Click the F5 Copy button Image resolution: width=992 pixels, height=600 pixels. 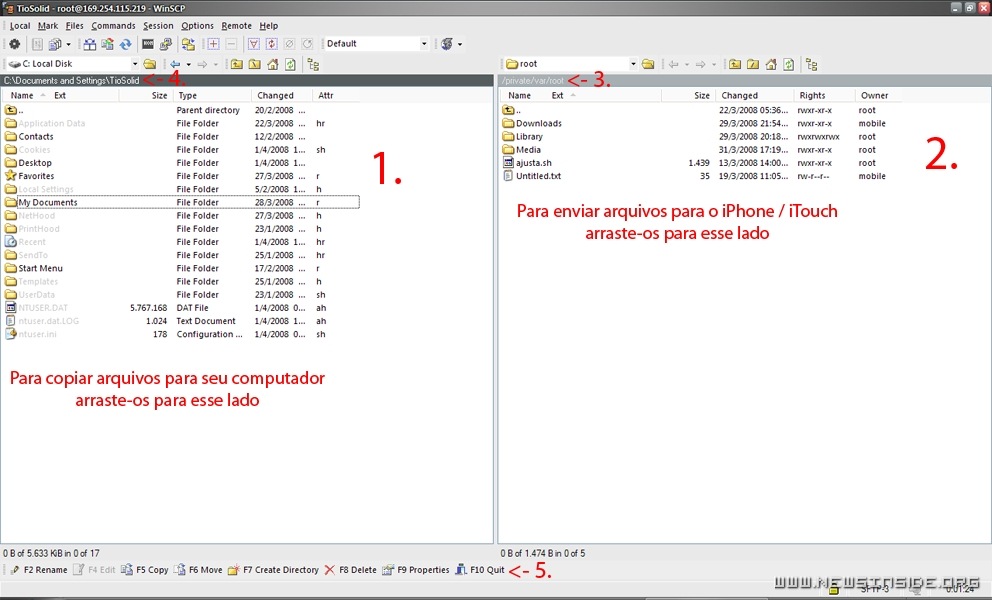[x=145, y=570]
